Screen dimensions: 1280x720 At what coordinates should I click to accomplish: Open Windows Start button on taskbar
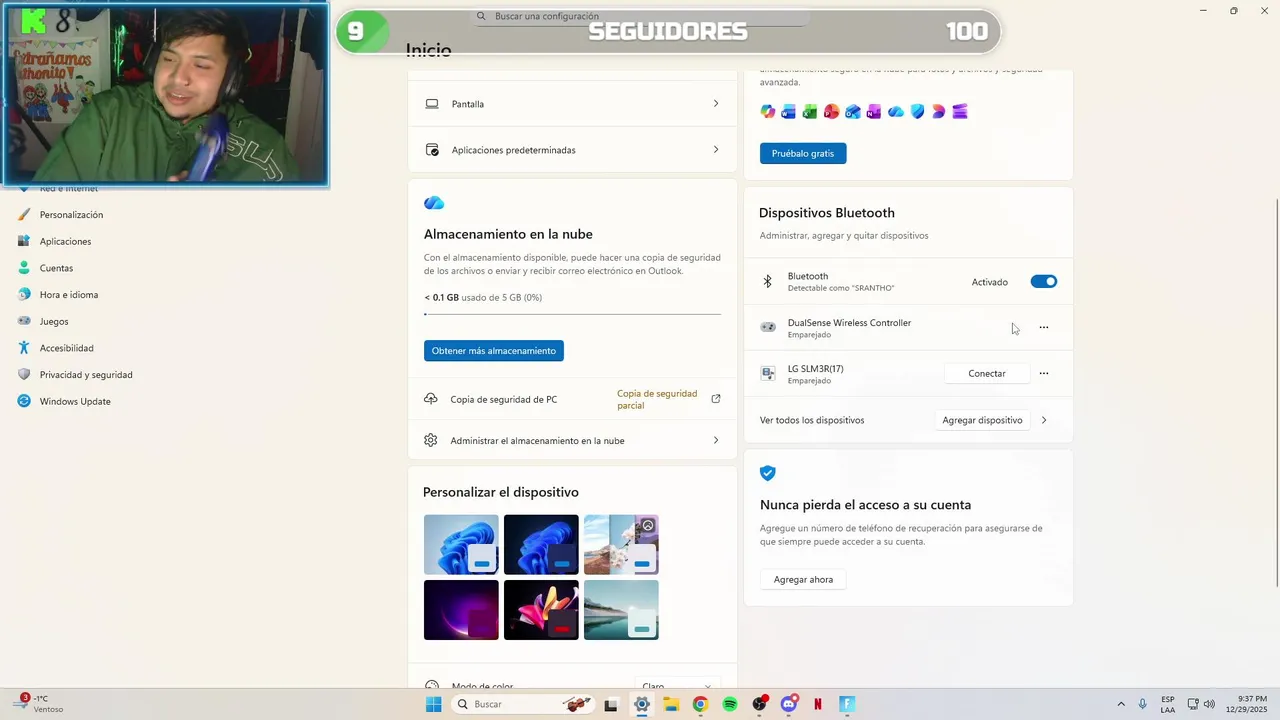click(x=434, y=704)
